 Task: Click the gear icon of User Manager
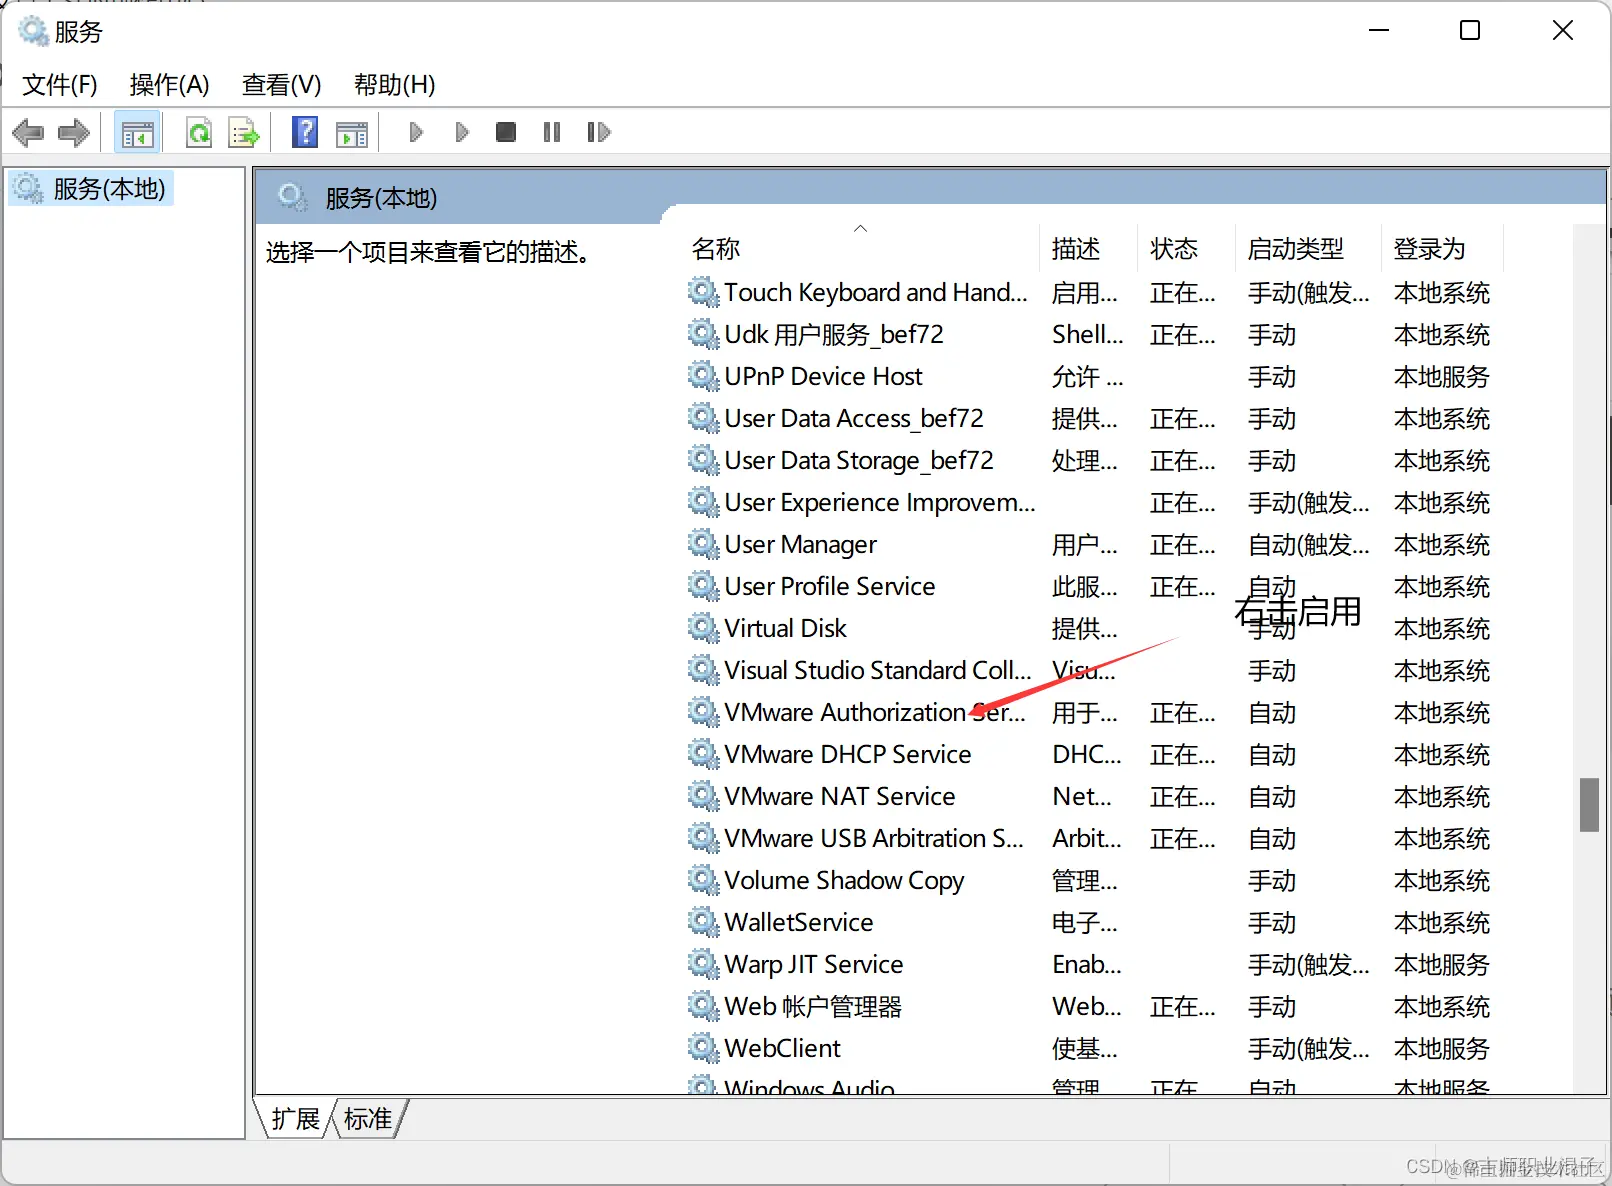[x=703, y=544]
